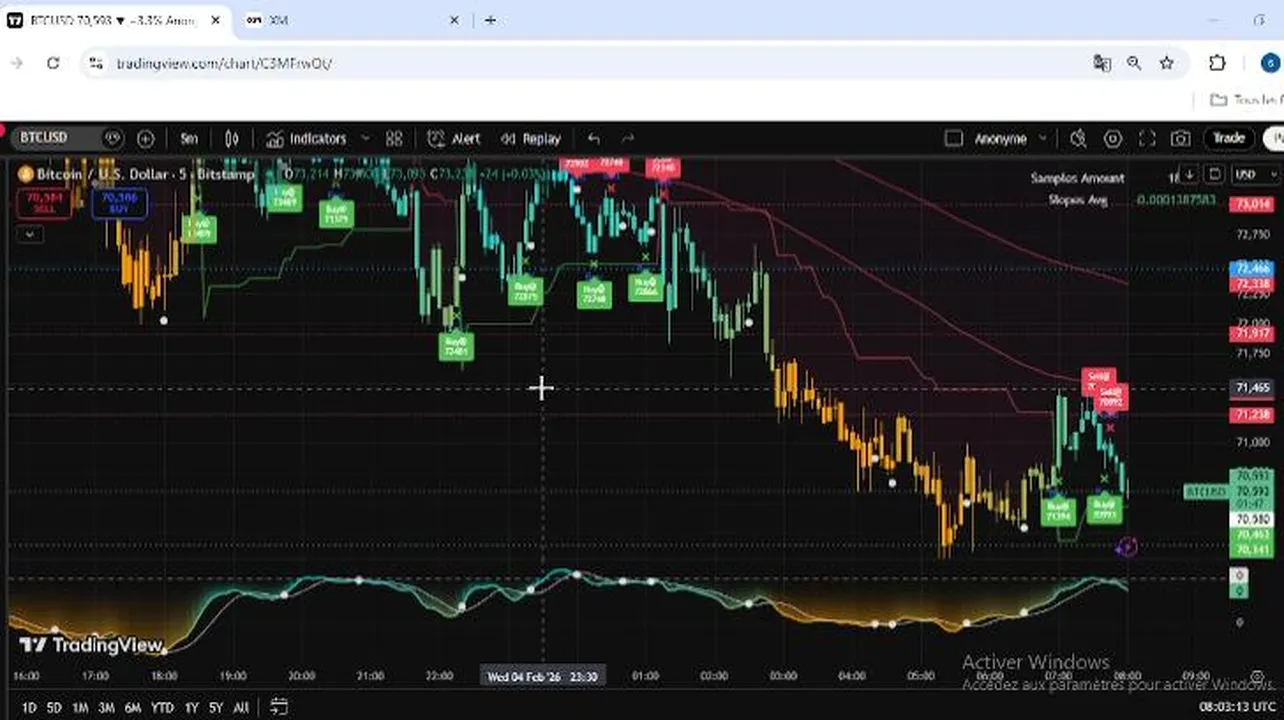This screenshot has width=1284, height=720.
Task: Click the blue BUY price button
Action: coord(119,204)
